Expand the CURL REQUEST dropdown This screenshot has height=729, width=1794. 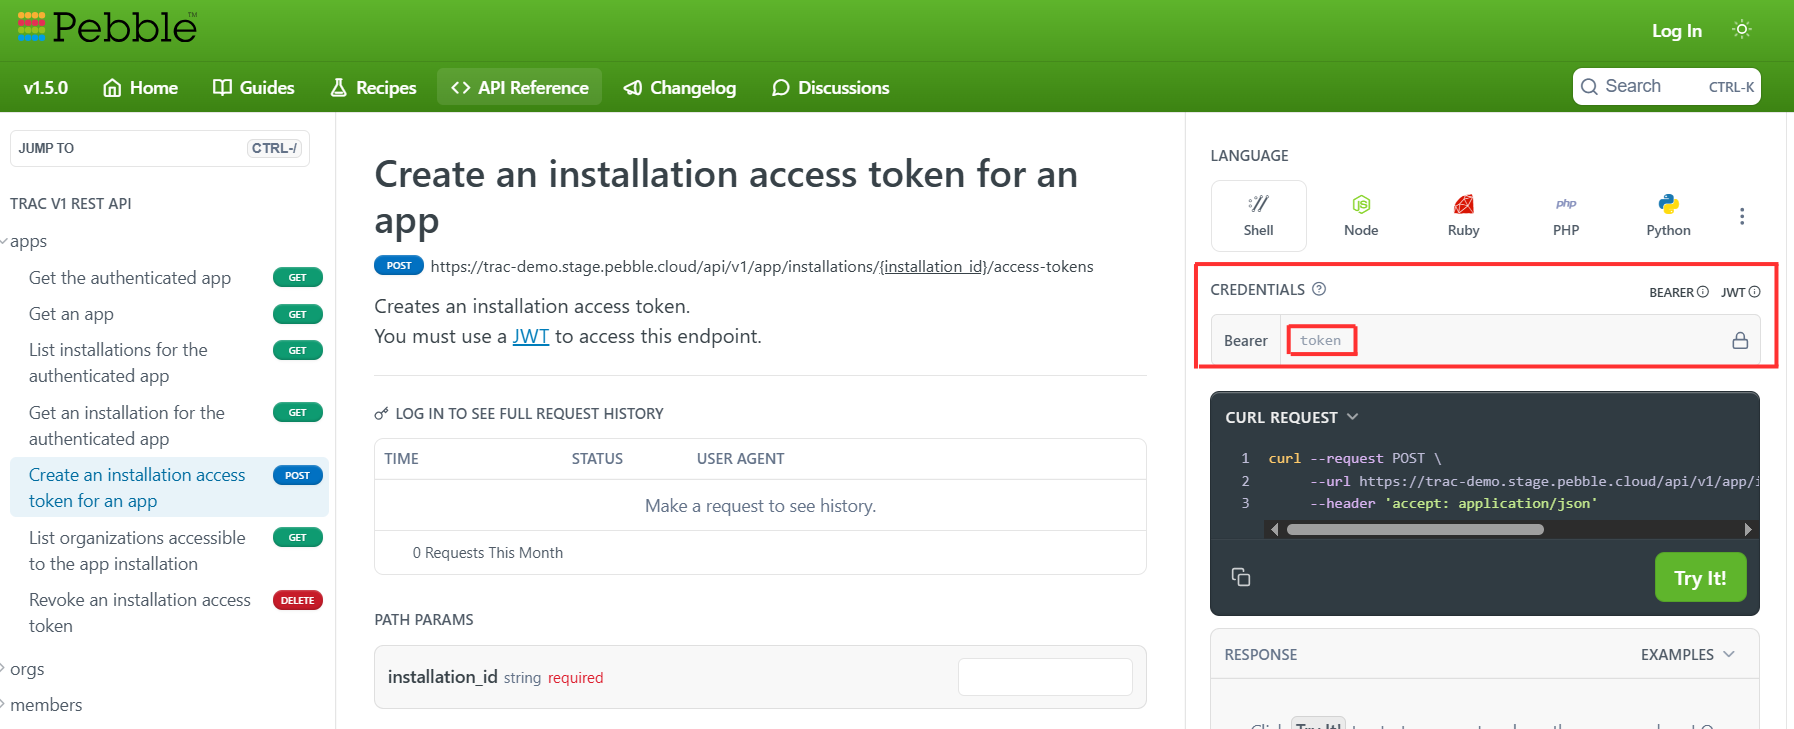pos(1291,417)
